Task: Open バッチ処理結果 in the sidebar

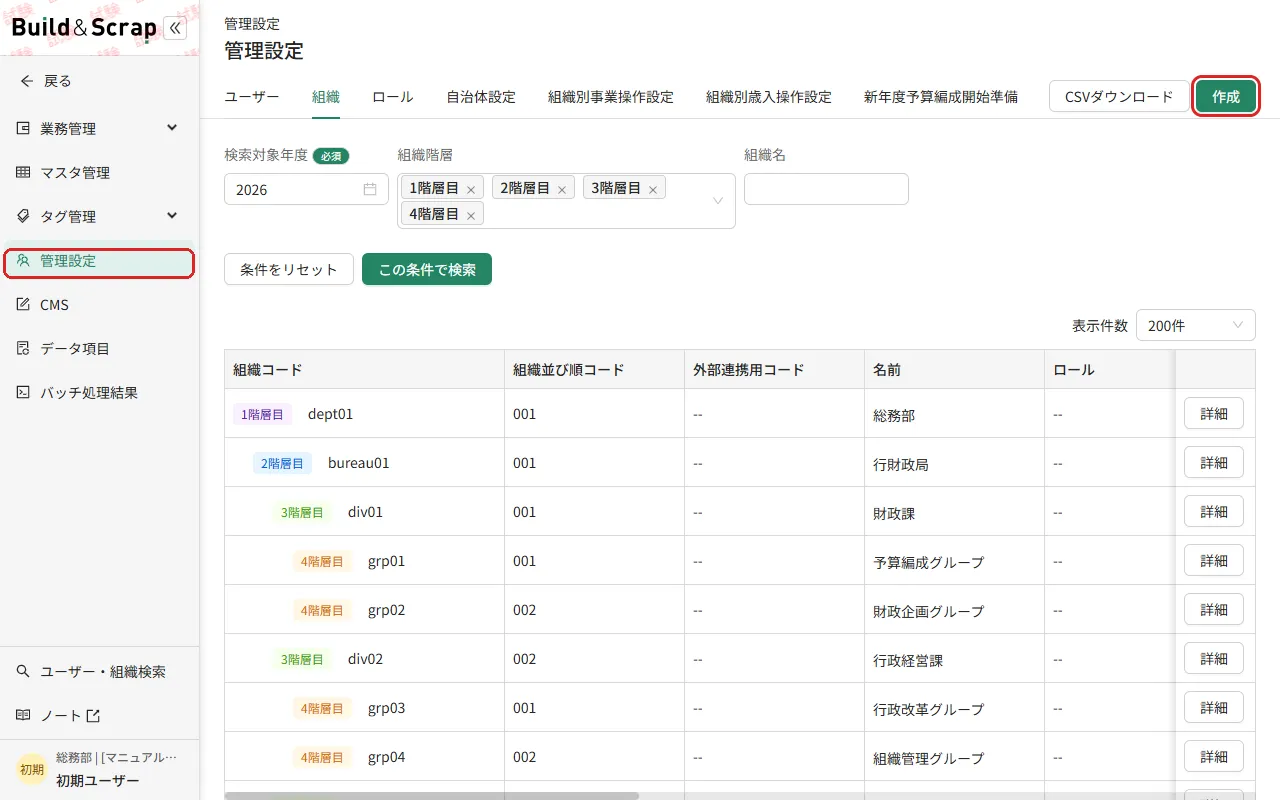Action: pyautogui.click(x=98, y=393)
